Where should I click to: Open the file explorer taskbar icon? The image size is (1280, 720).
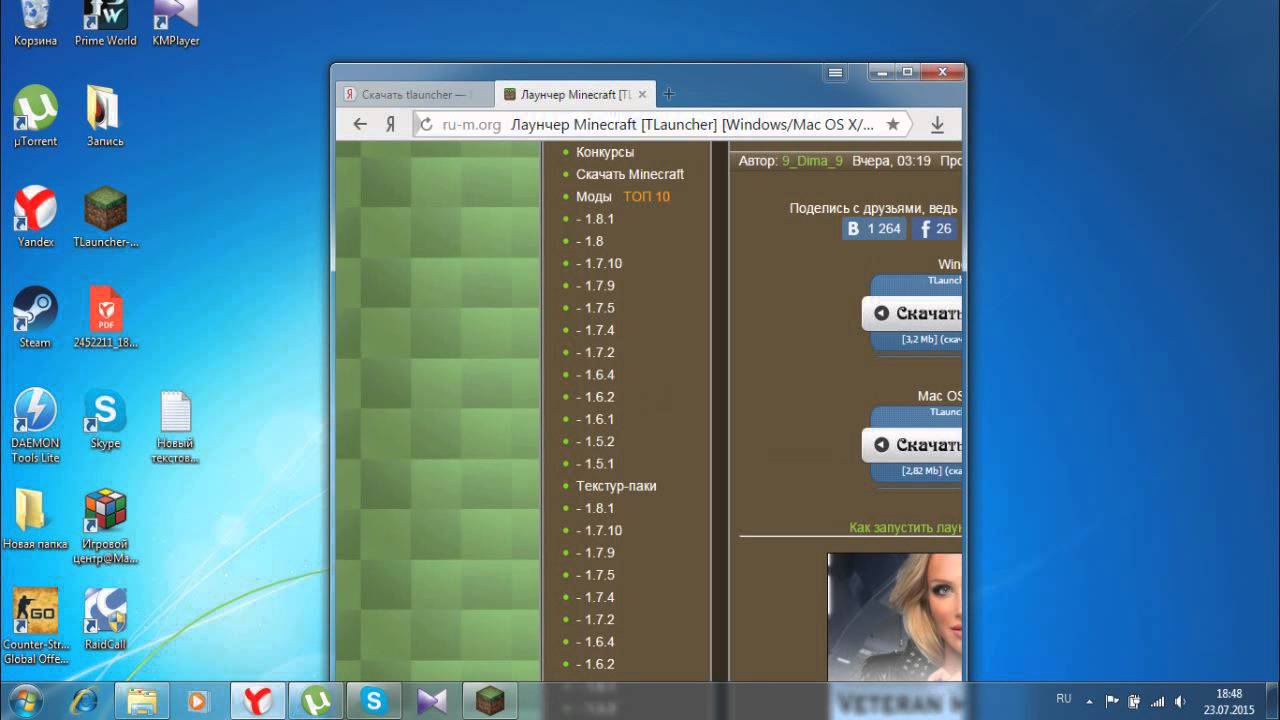coord(143,701)
